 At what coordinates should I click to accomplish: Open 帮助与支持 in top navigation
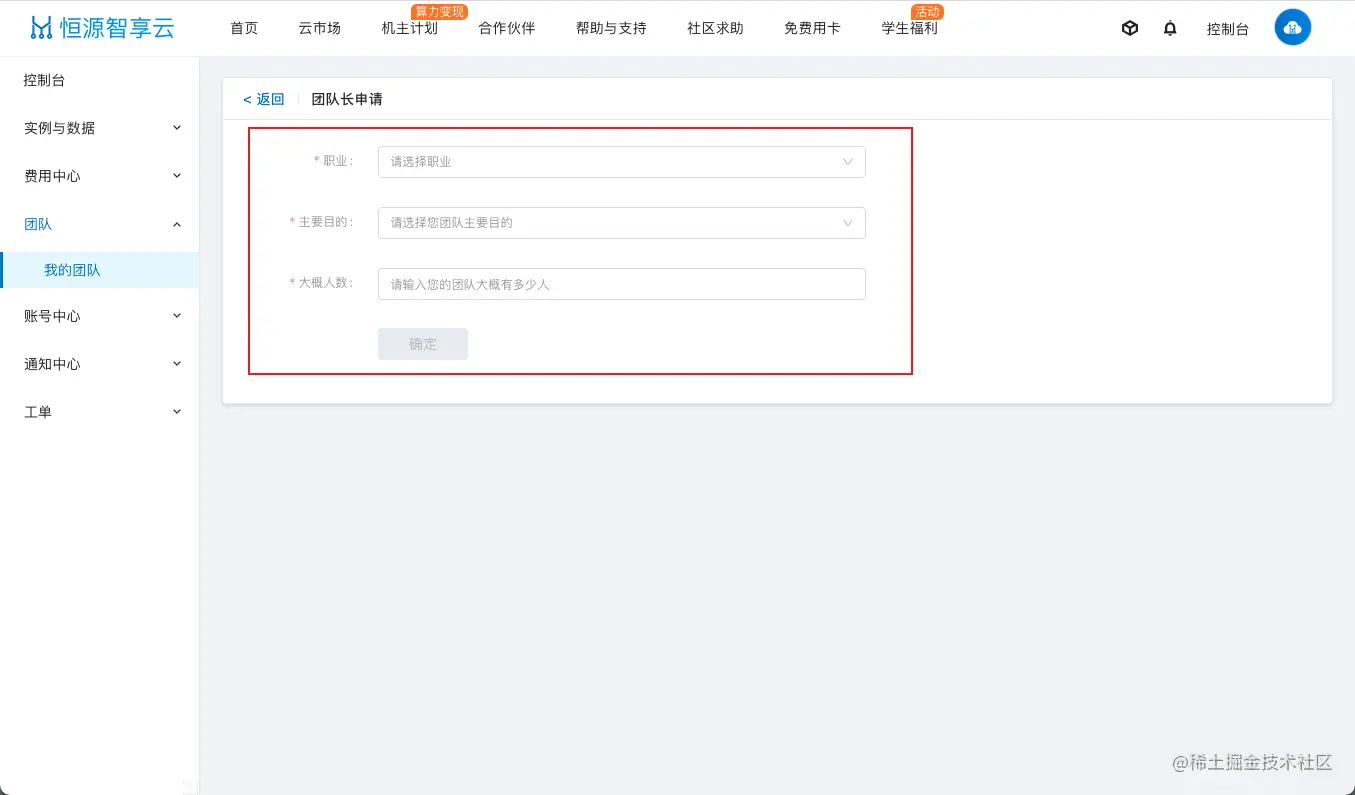coord(611,28)
